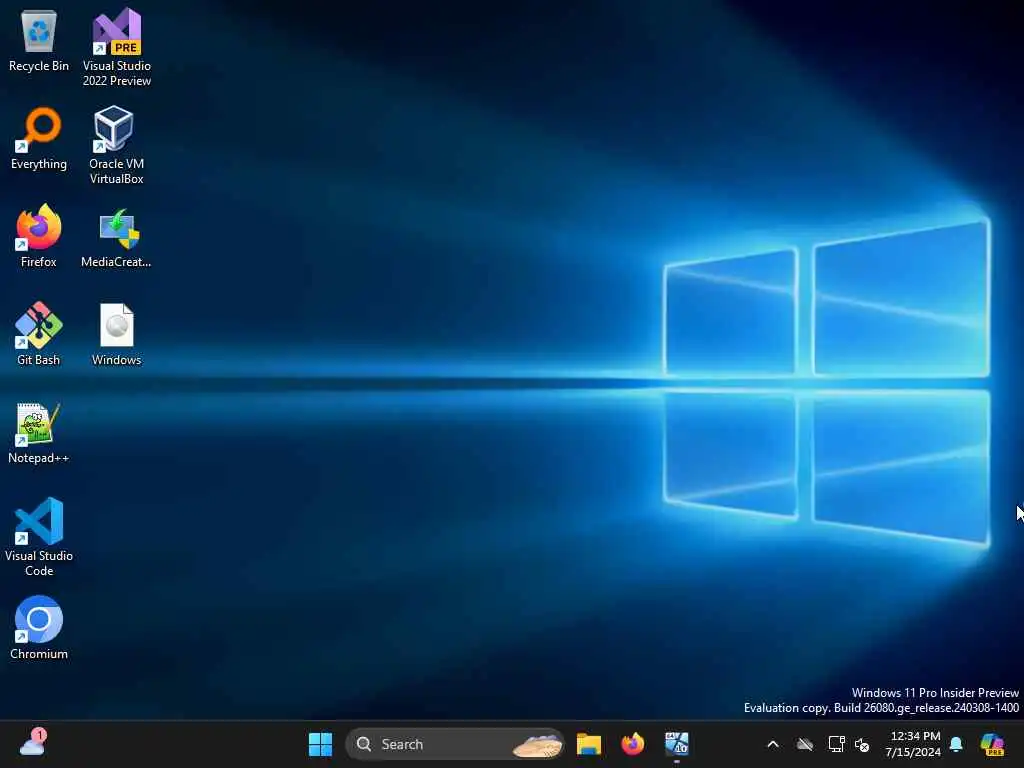Select the Firefox desktop shortcut
Image resolution: width=1024 pixels, height=768 pixels.
click(x=39, y=236)
